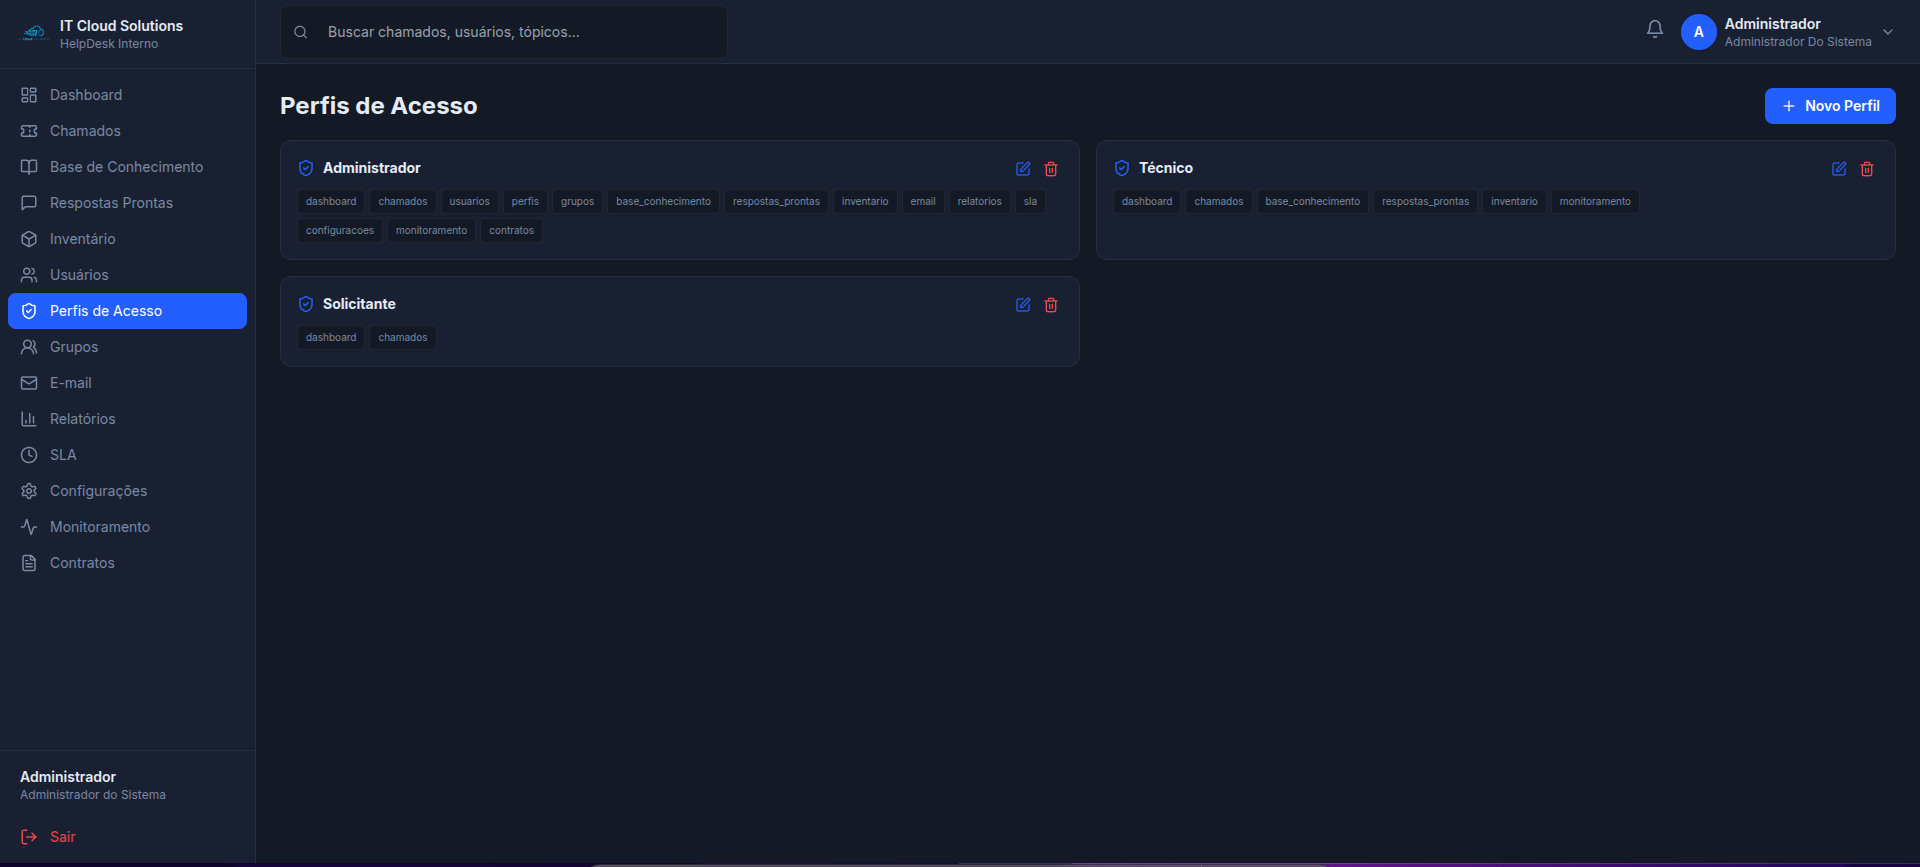Focus the Buscar chamados search field
Screen dimensions: 1920x867
click(x=504, y=32)
